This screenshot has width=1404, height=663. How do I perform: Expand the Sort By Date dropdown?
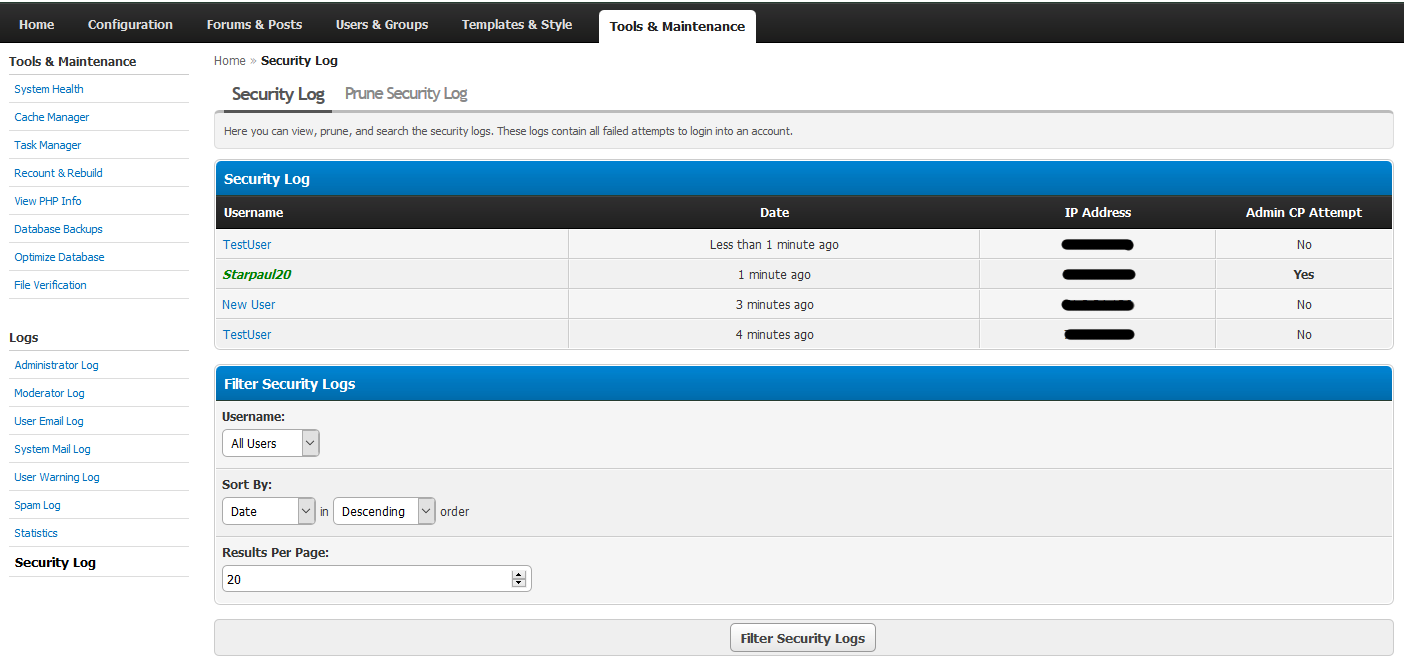point(268,511)
